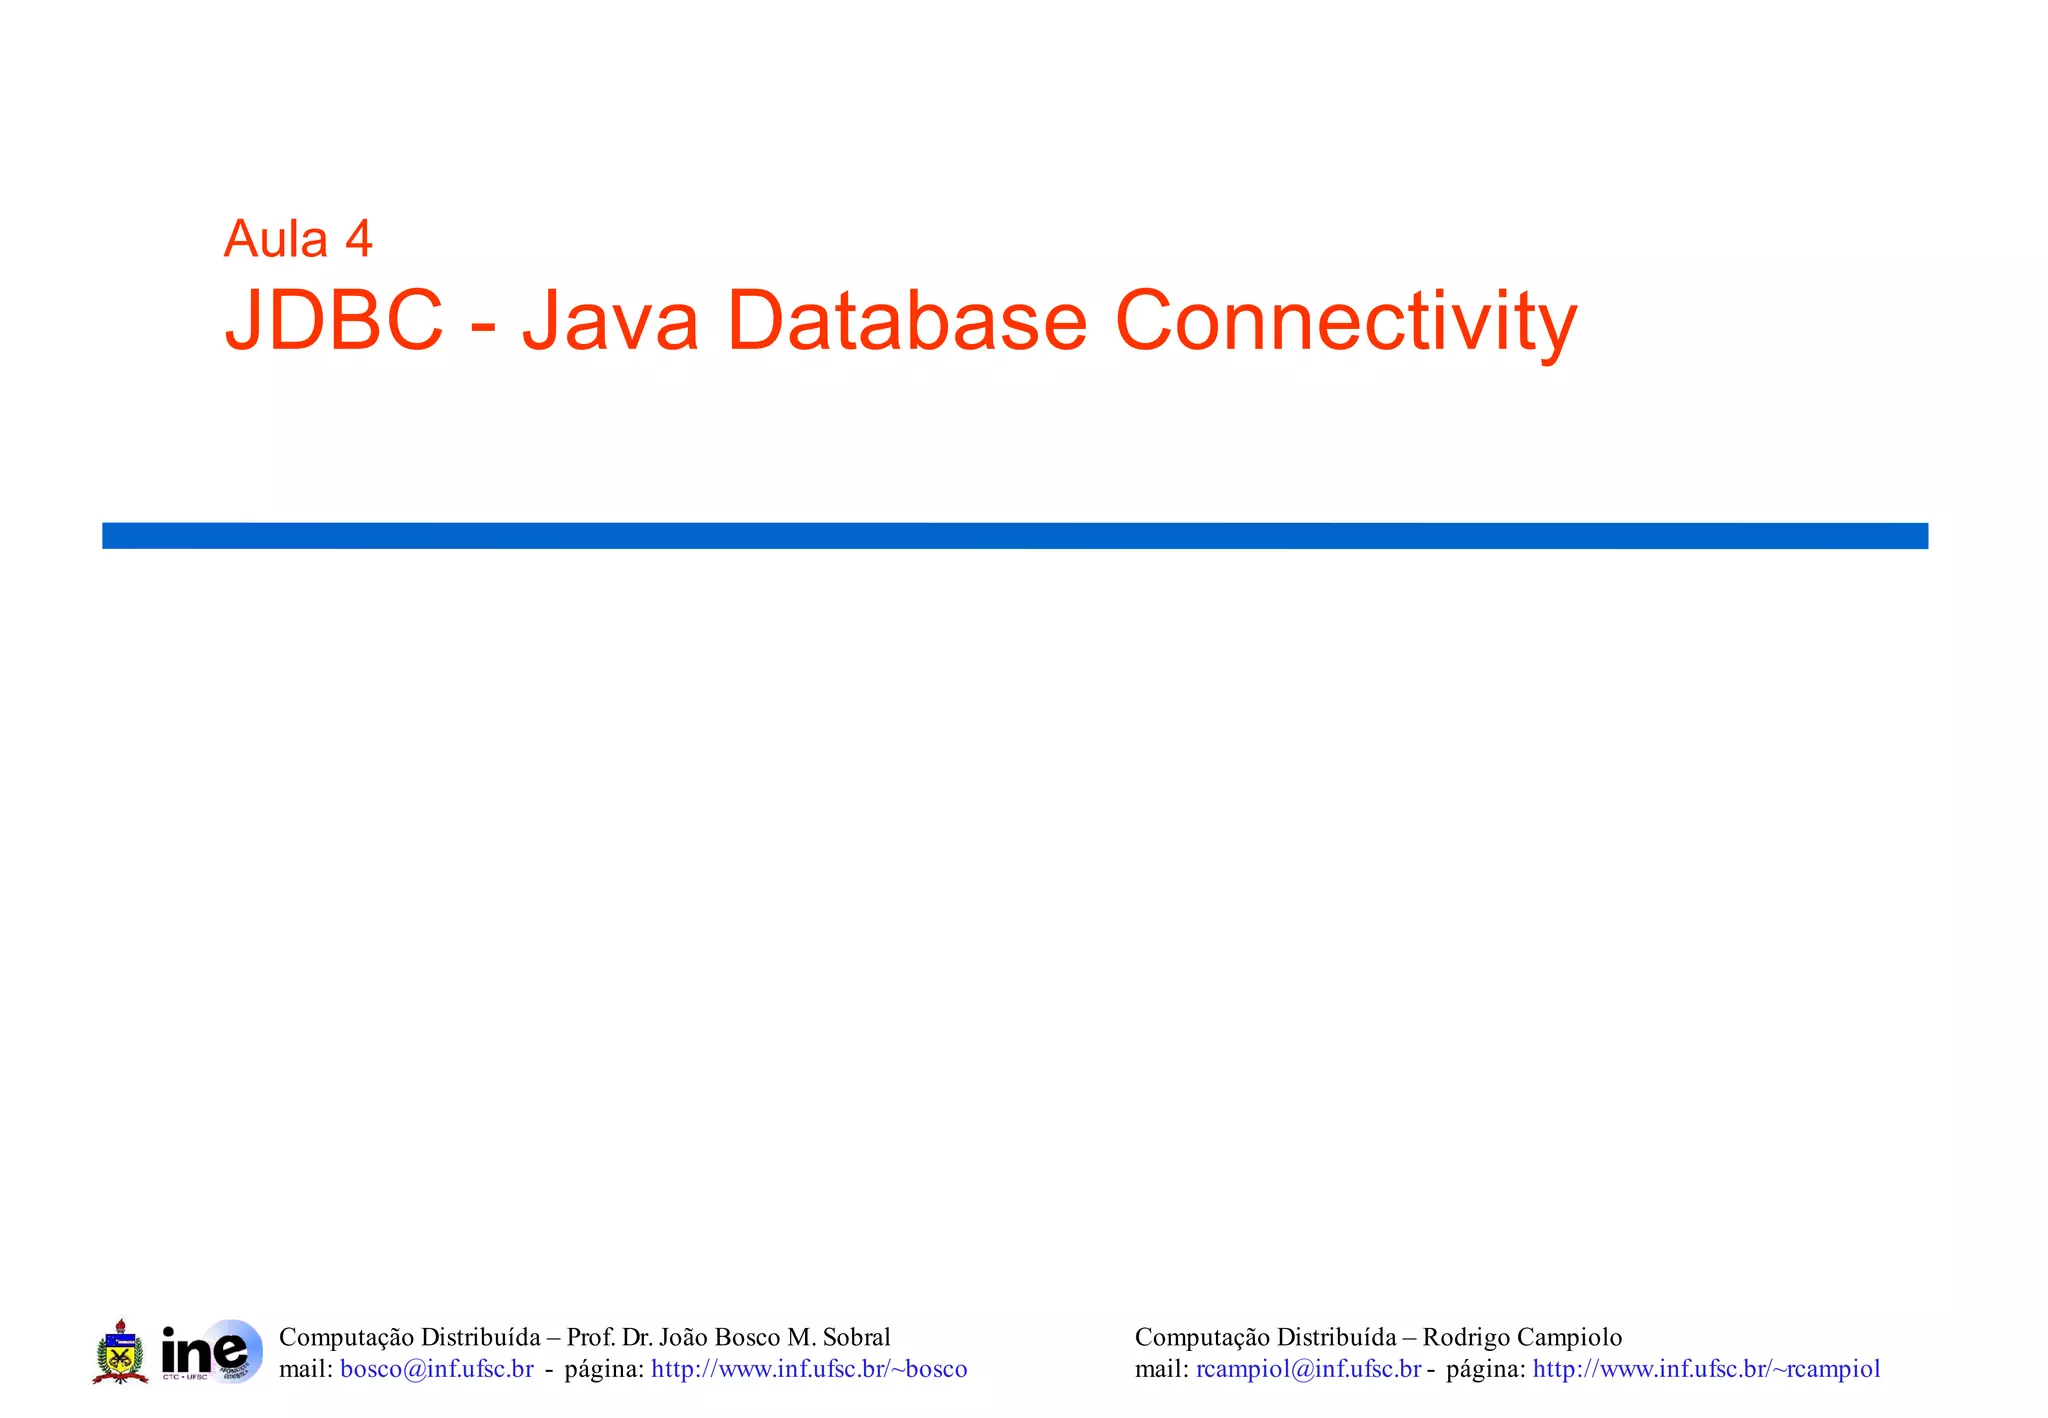Open the bosco@inf.ufsc.br email link

[437, 1369]
